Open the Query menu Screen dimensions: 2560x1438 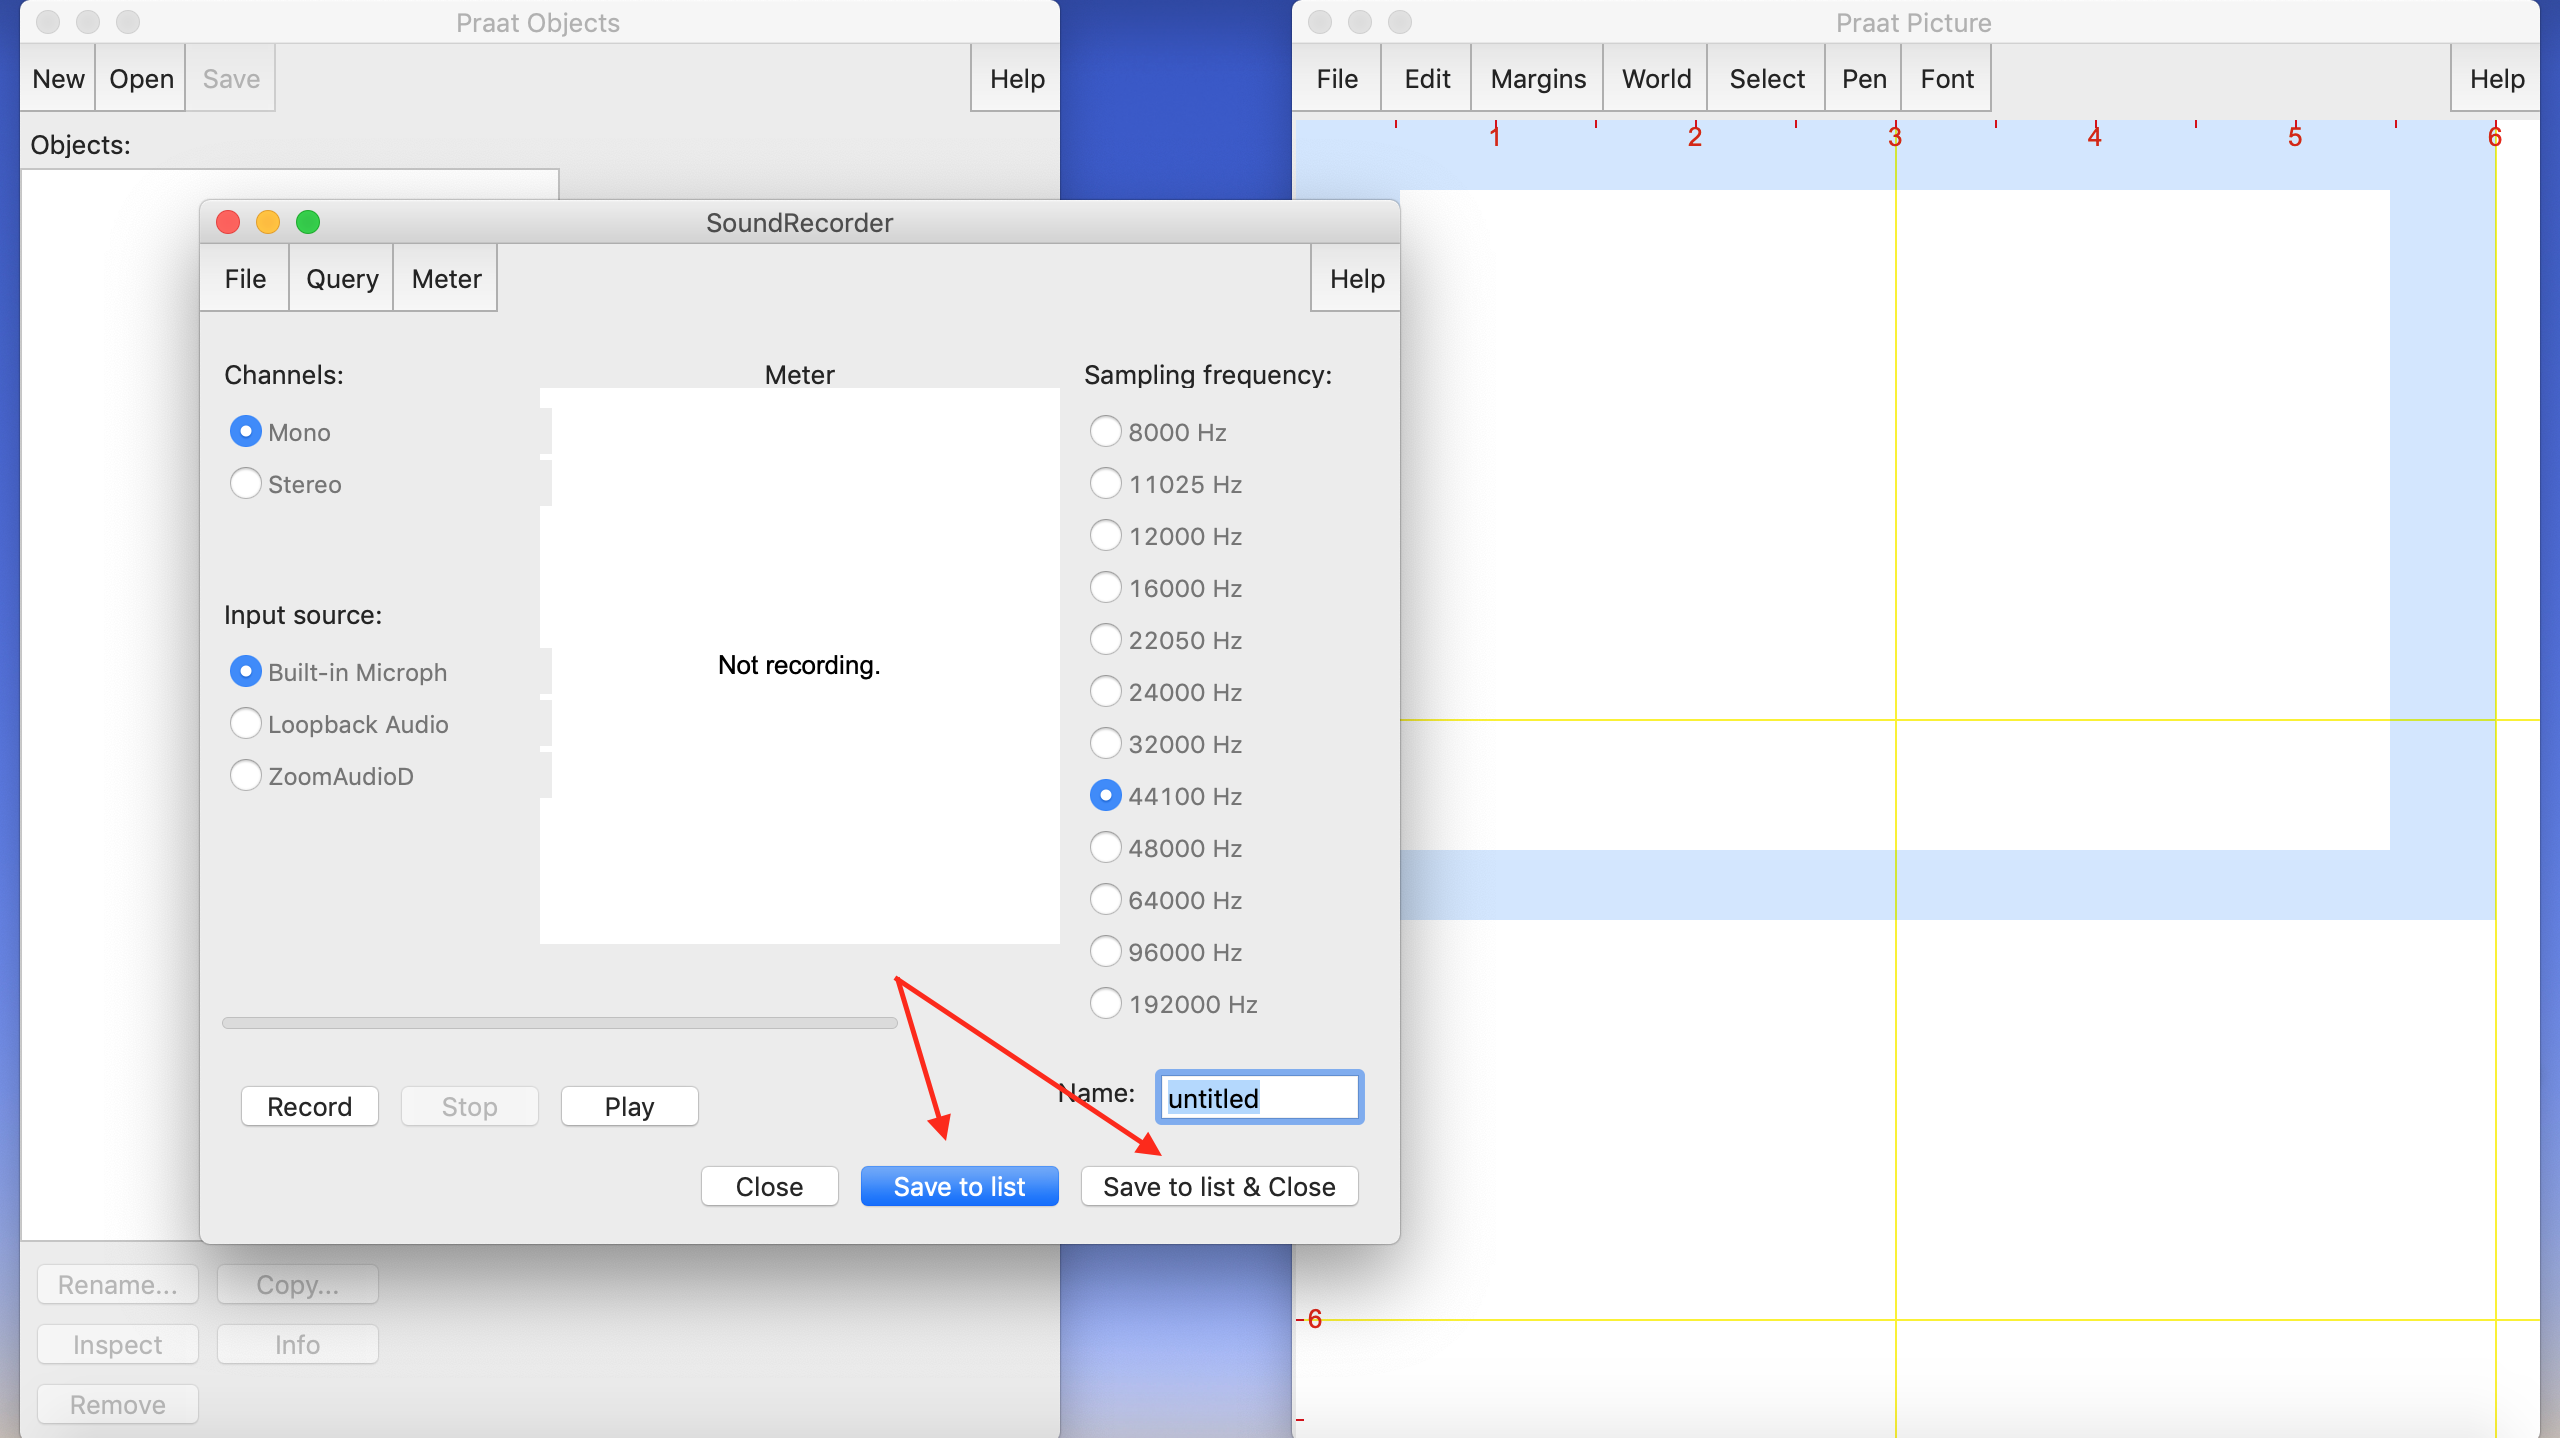[x=342, y=279]
